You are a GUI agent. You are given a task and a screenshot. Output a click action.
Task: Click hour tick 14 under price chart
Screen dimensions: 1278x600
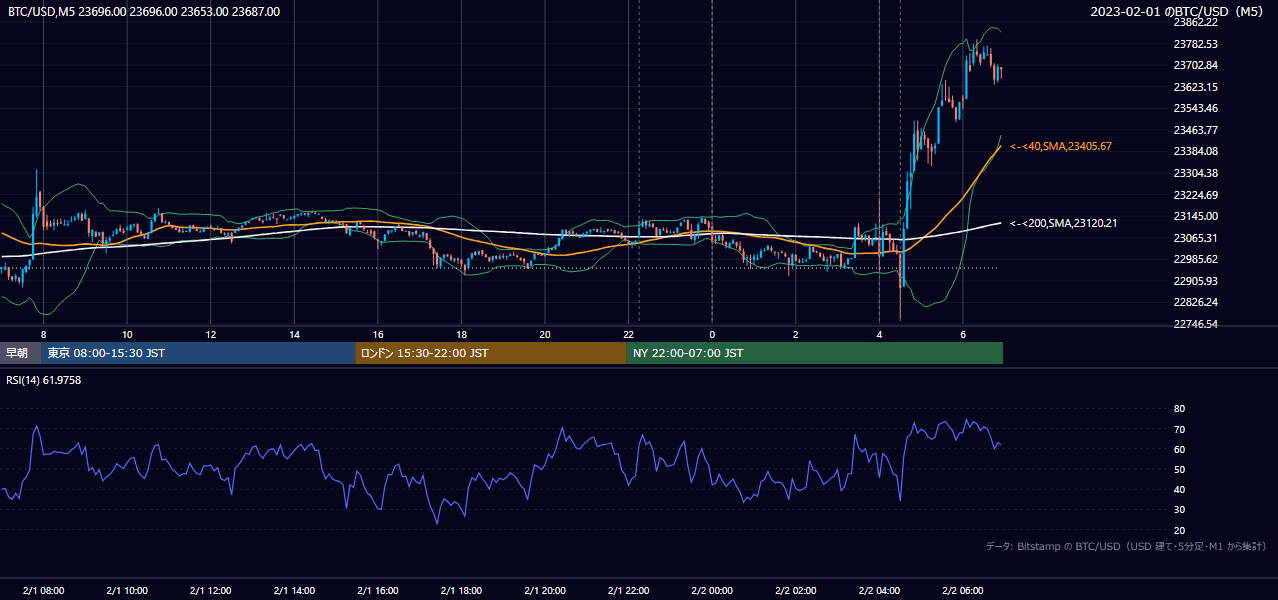click(294, 334)
